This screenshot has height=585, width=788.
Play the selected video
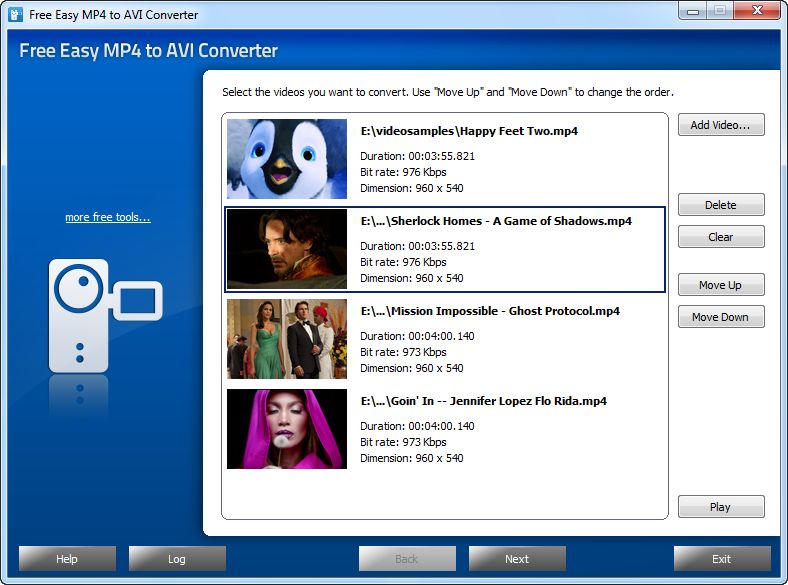(721, 507)
